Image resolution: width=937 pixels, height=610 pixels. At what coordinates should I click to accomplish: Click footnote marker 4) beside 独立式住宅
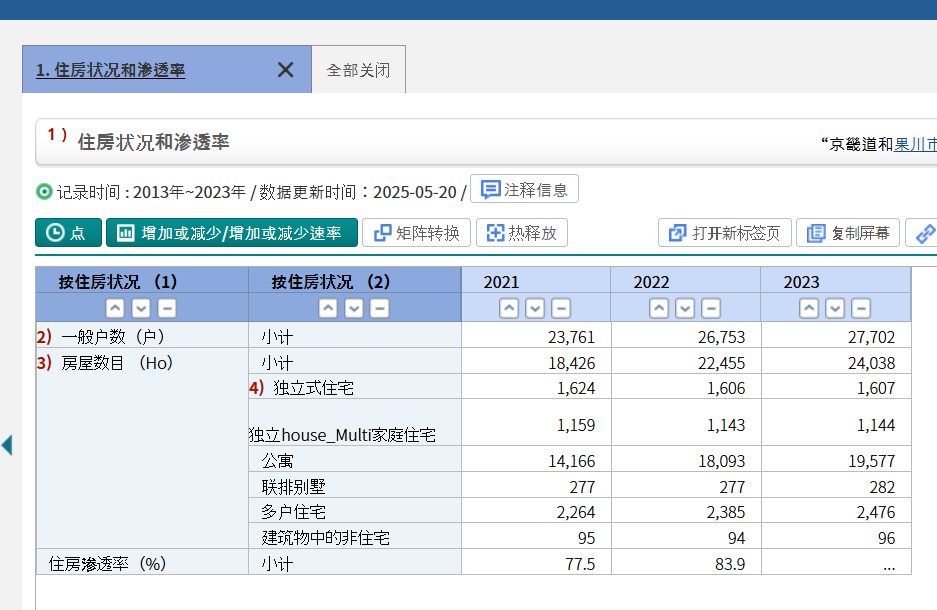[x=257, y=388]
